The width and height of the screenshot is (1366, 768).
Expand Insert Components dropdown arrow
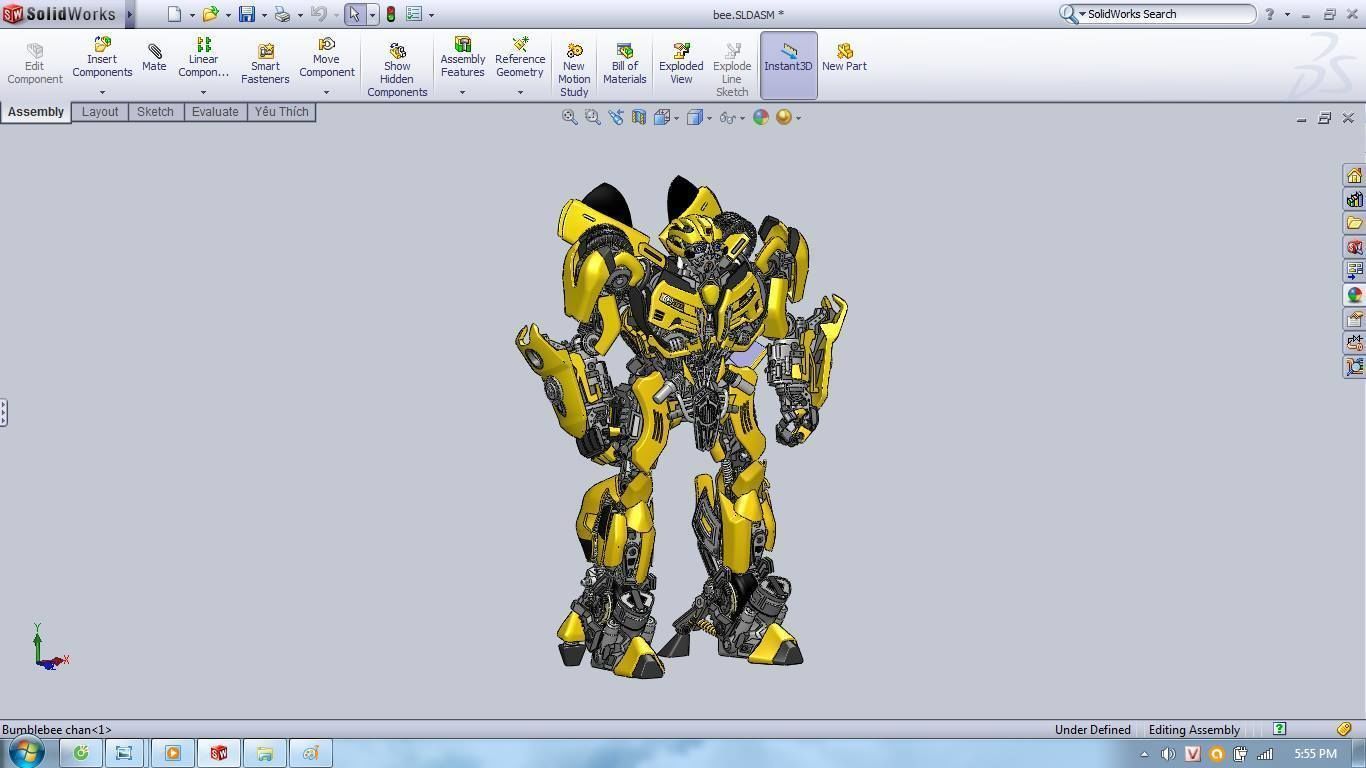tap(102, 92)
